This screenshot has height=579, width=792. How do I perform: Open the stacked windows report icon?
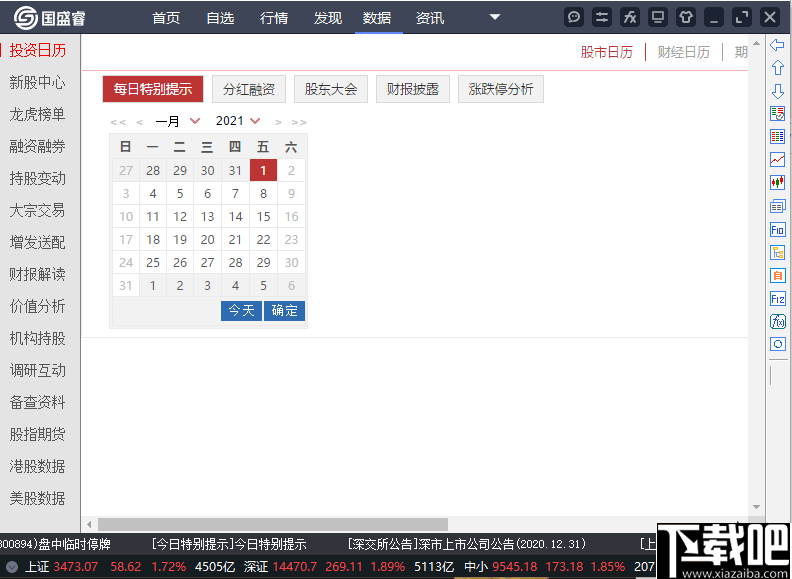click(x=777, y=206)
